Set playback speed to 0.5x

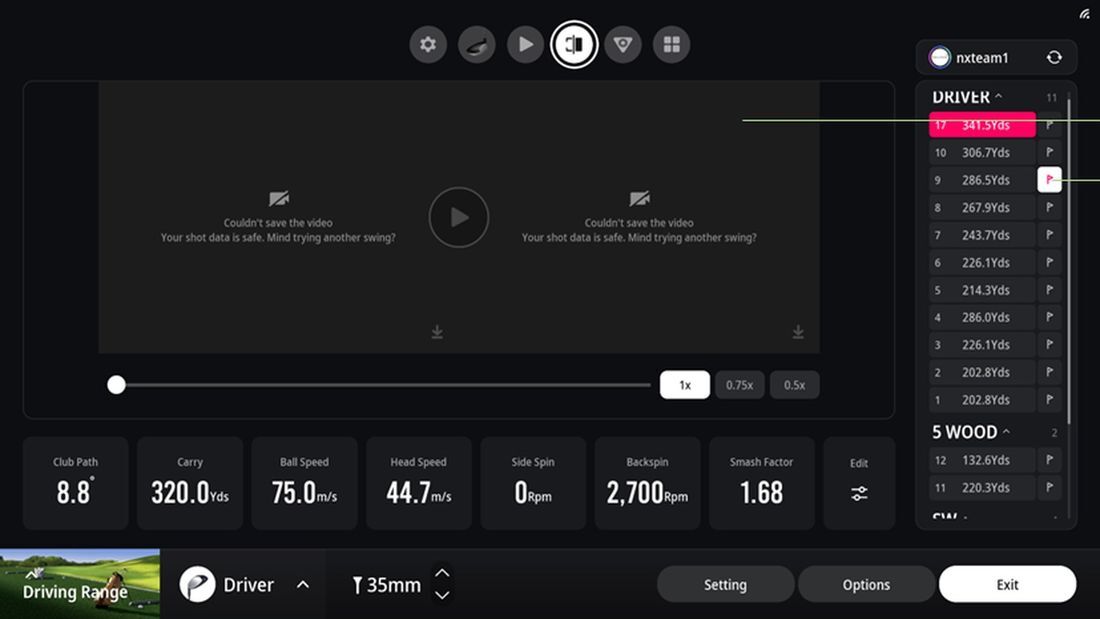click(794, 385)
